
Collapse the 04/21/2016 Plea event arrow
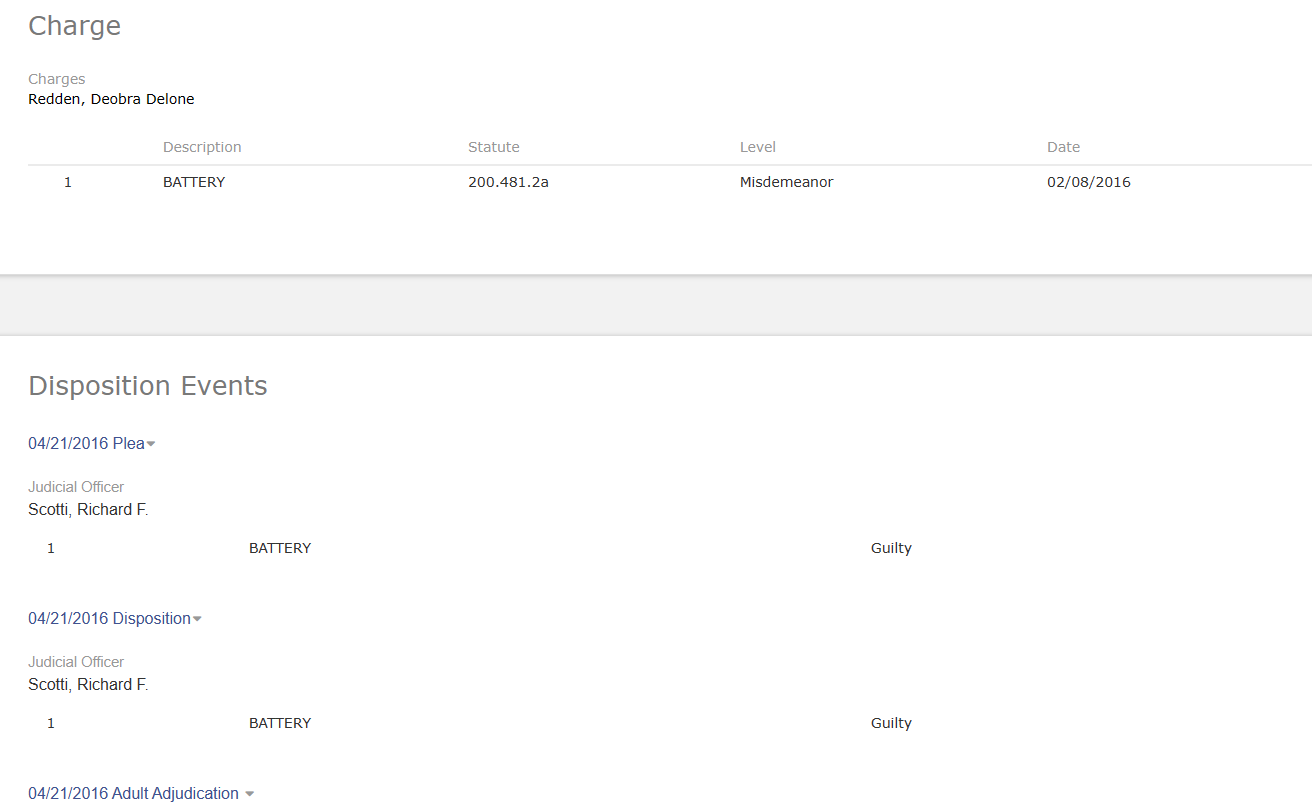tap(151, 444)
